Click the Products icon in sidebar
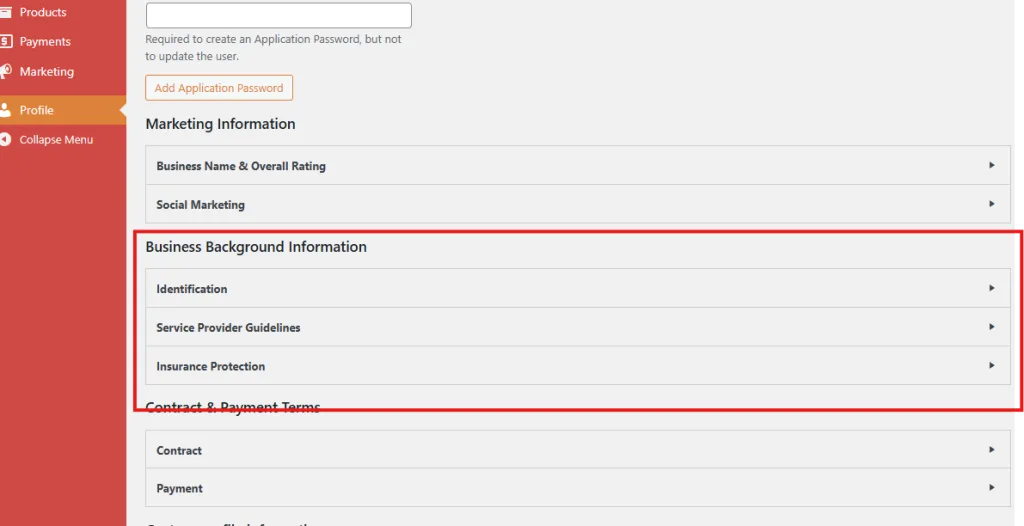The width and height of the screenshot is (1024, 526). coord(6,12)
